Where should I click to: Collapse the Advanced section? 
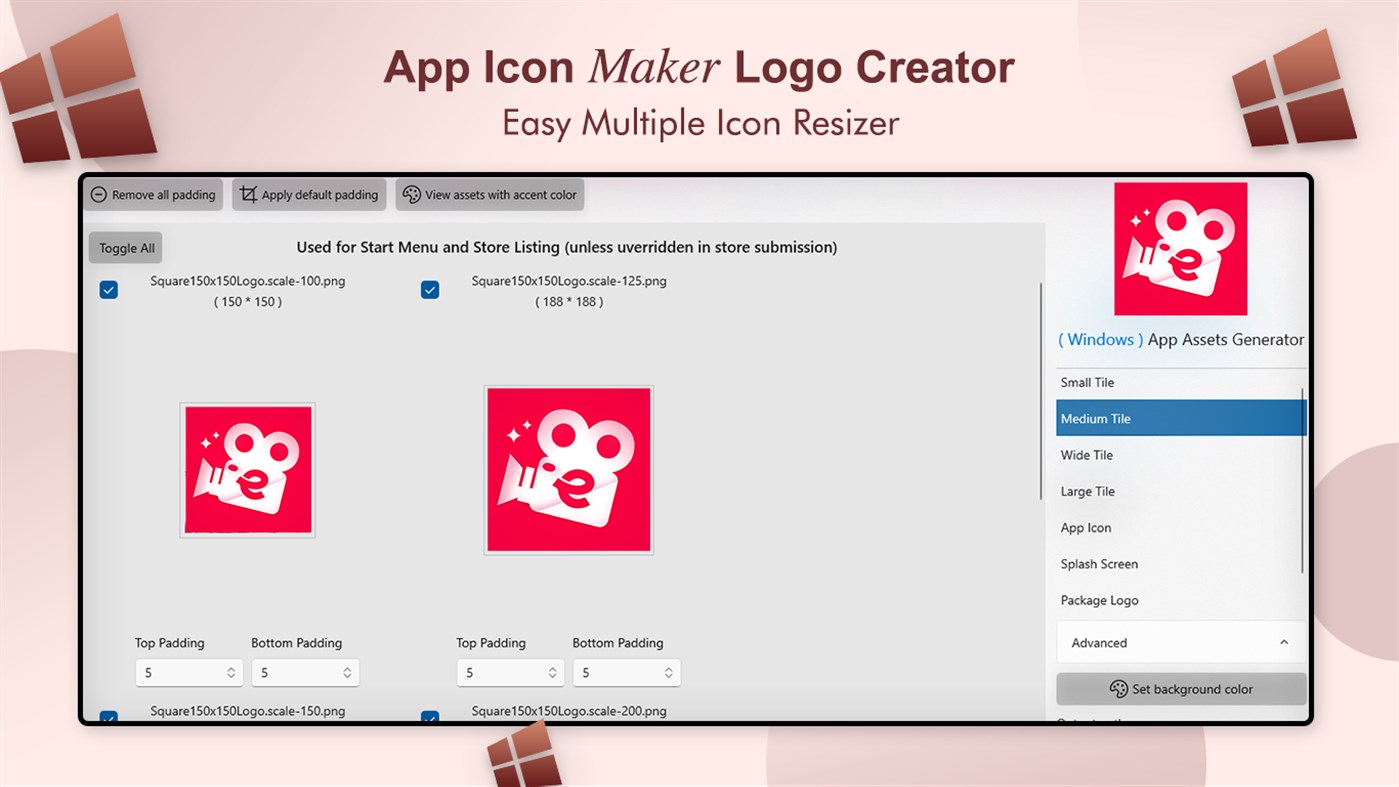(x=1284, y=642)
